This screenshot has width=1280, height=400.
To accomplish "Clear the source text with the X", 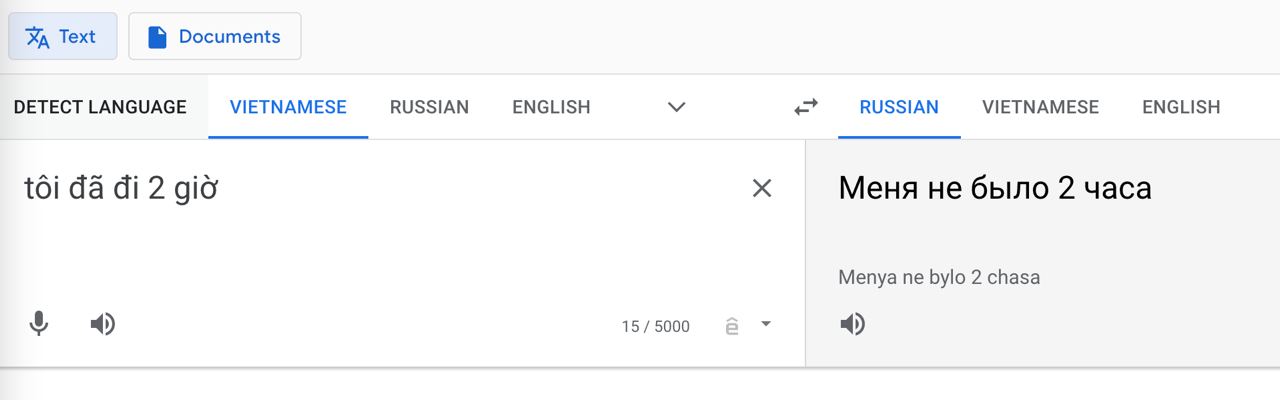I will [x=762, y=188].
